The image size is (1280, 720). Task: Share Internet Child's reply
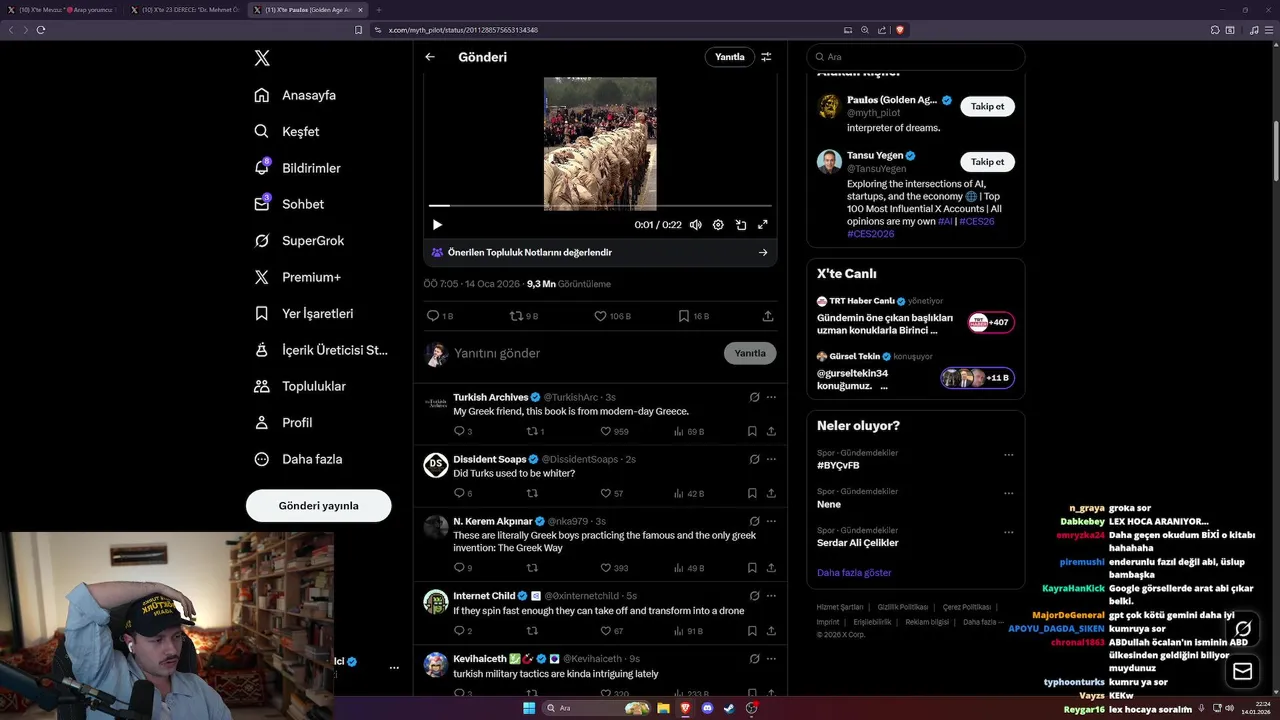coord(771,631)
